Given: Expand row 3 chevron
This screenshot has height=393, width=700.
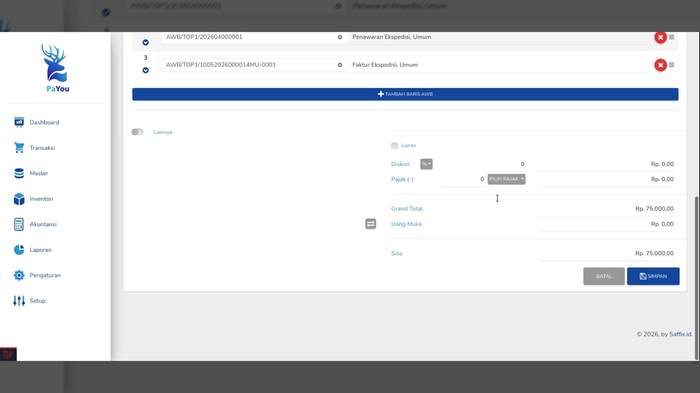Looking at the screenshot, I should click(146, 70).
